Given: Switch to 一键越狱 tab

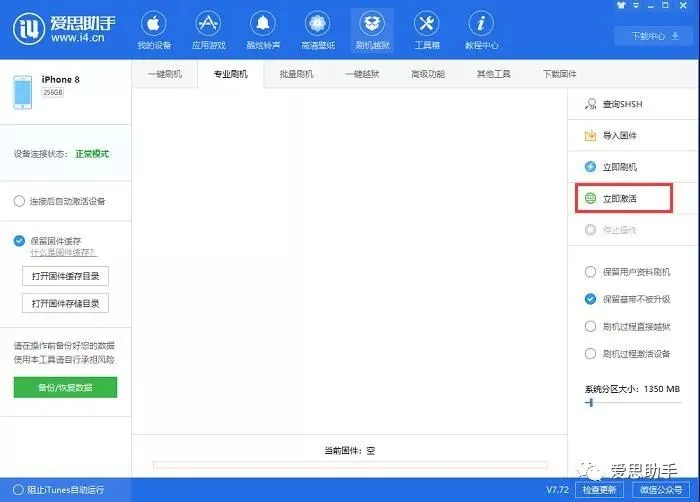Looking at the screenshot, I should click(362, 74).
